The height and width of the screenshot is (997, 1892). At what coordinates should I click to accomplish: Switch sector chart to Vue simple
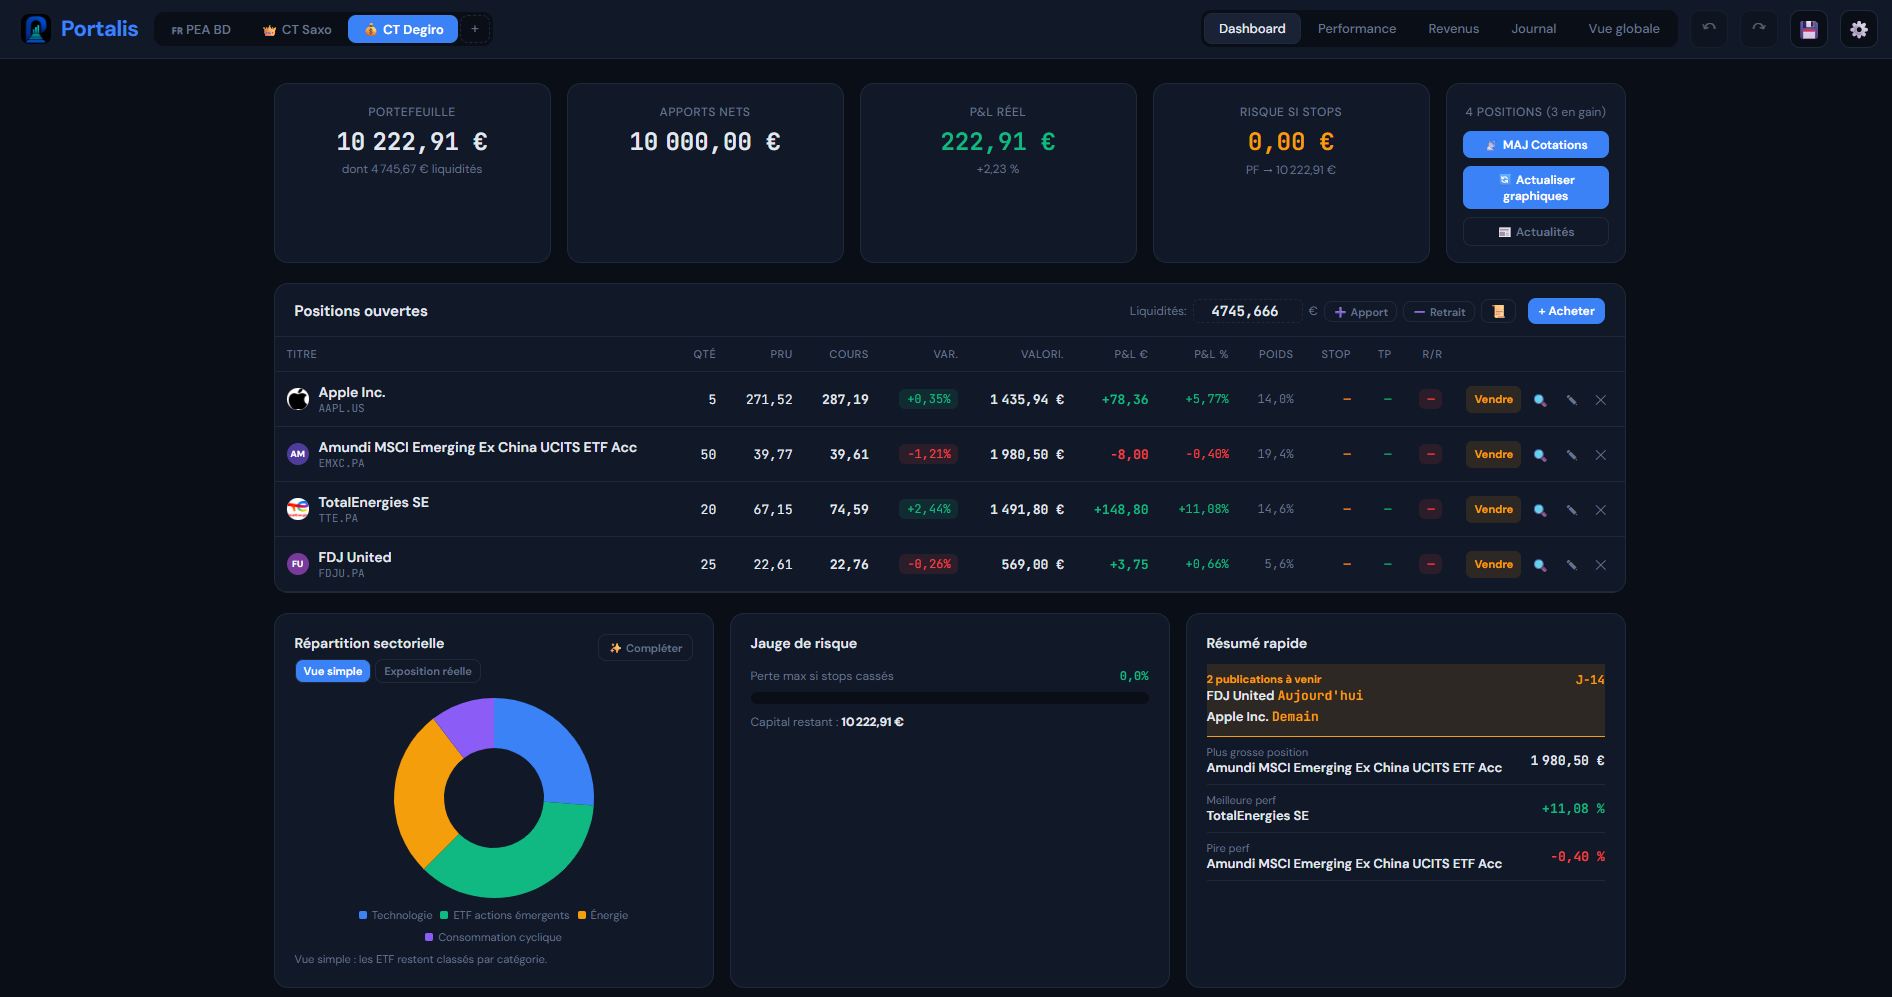click(333, 671)
